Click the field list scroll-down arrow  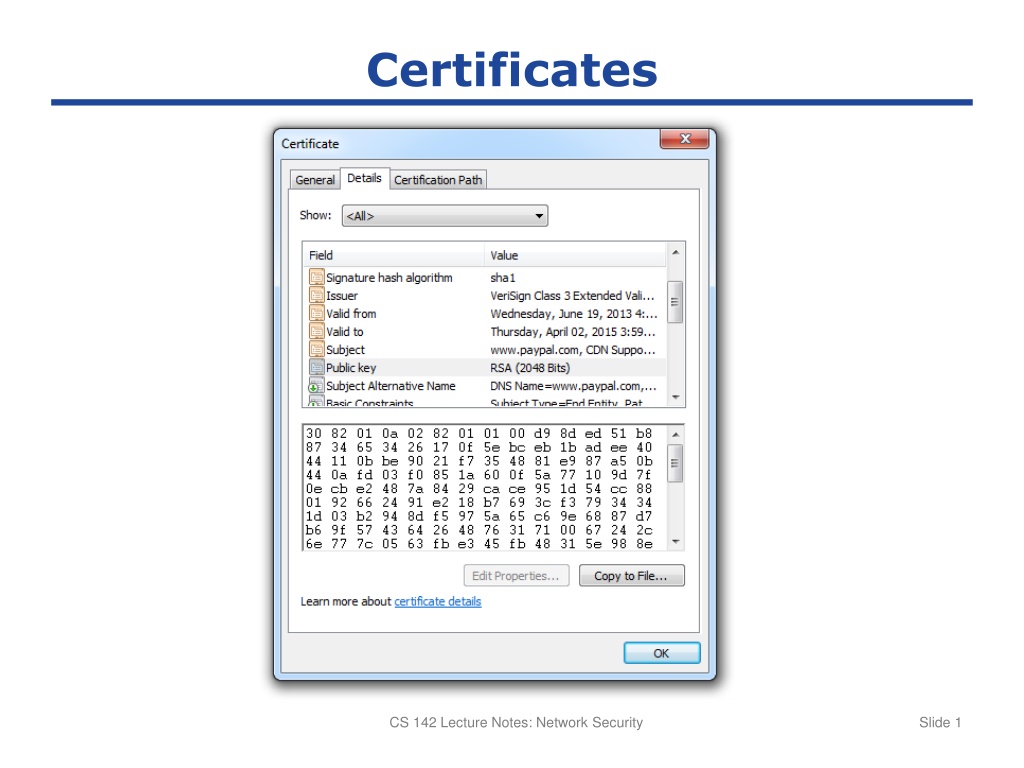[x=676, y=397]
